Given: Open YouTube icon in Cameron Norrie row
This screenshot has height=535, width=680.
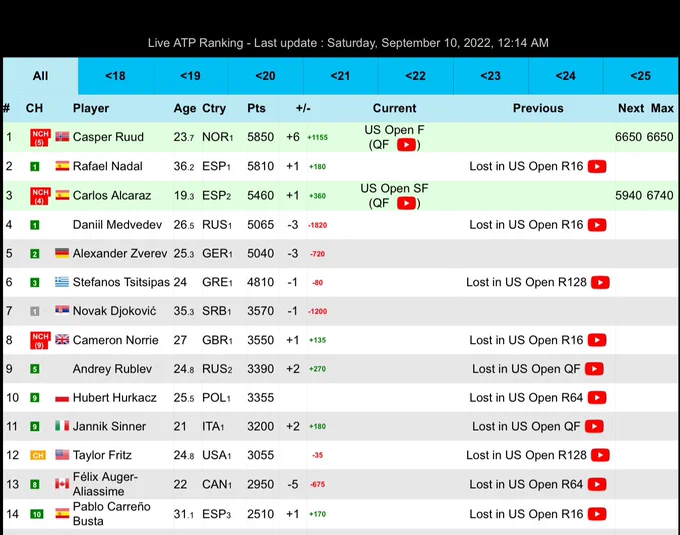Looking at the screenshot, I should 597,340.
